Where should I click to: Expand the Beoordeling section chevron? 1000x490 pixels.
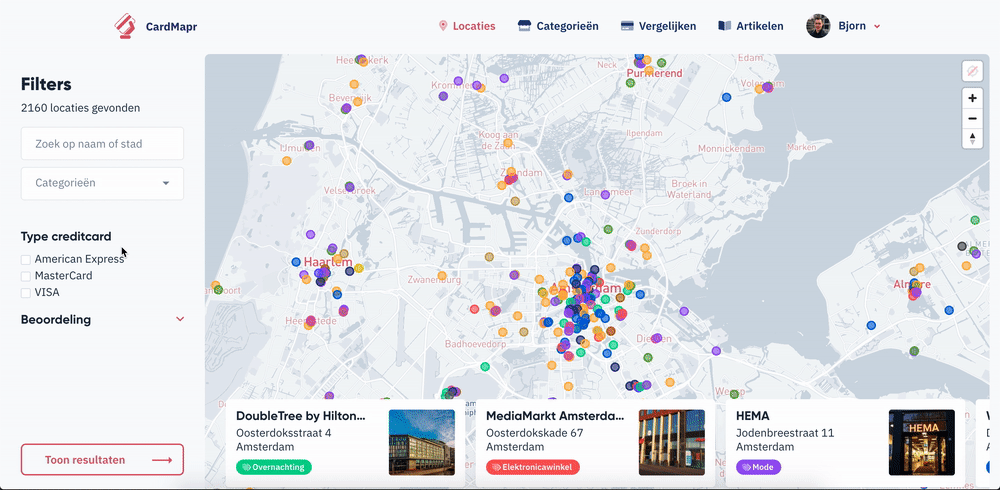click(x=180, y=320)
